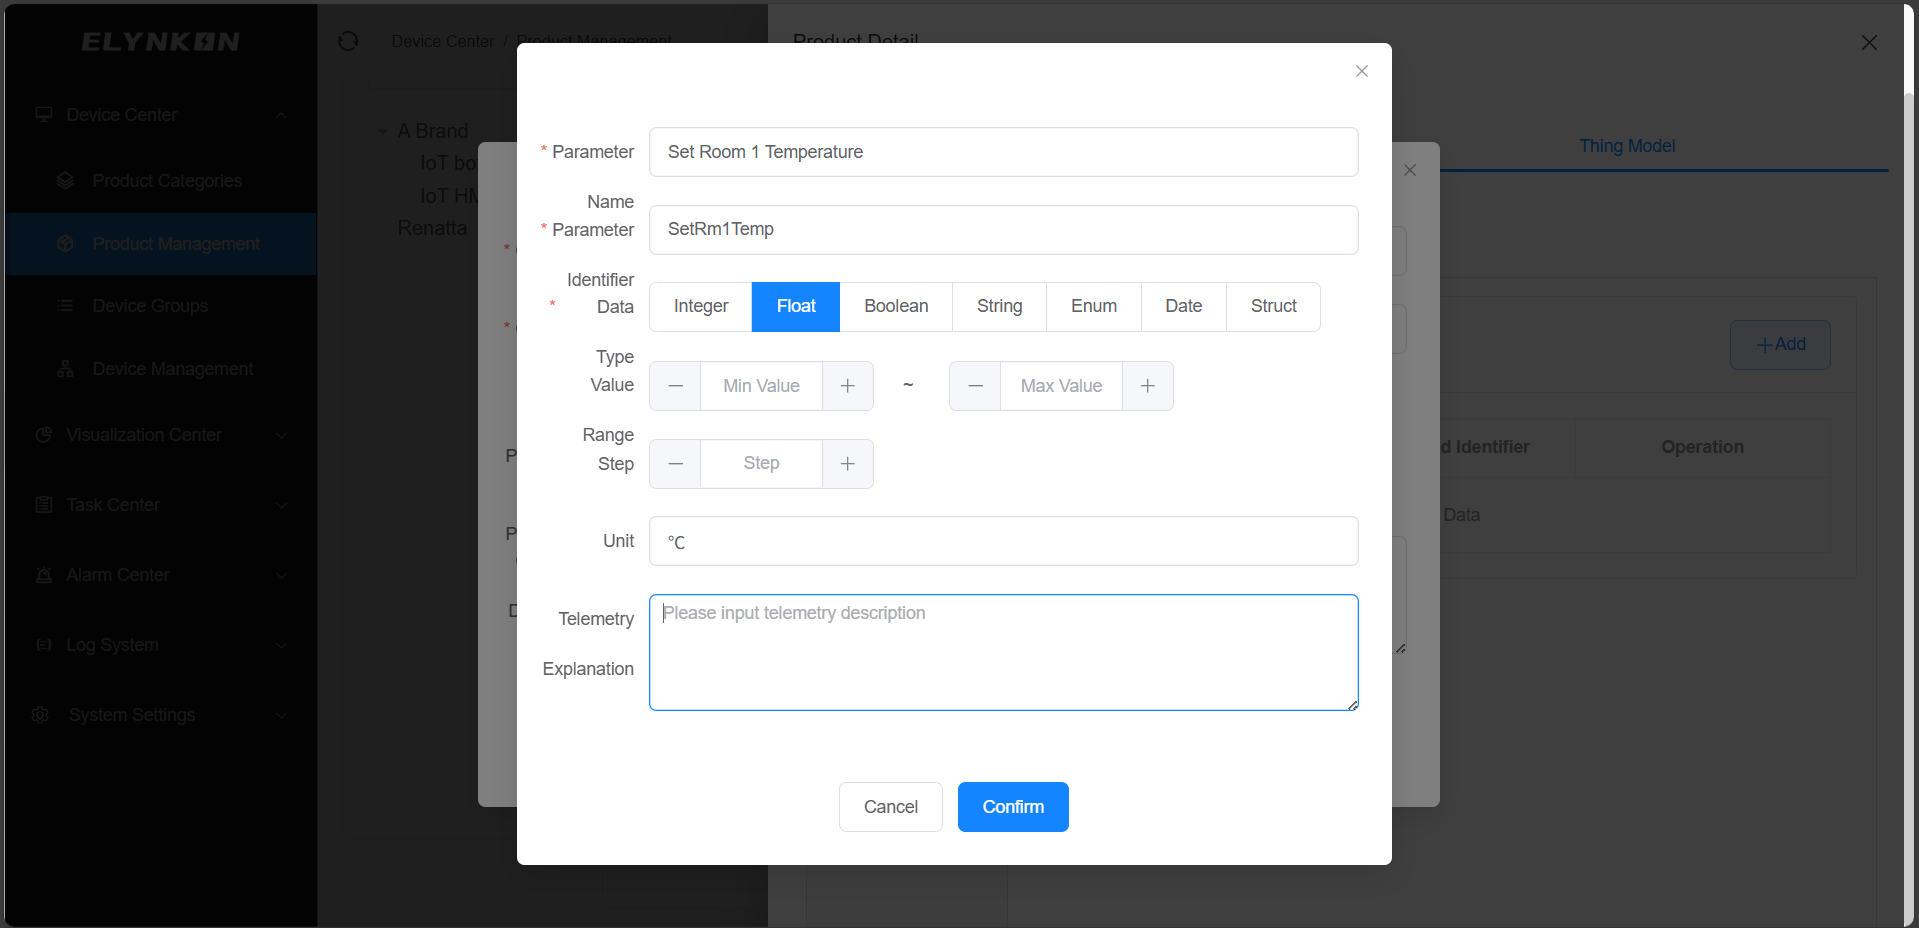The image size is (1919, 928).
Task: Click the Log System icon
Action: [x=44, y=645]
